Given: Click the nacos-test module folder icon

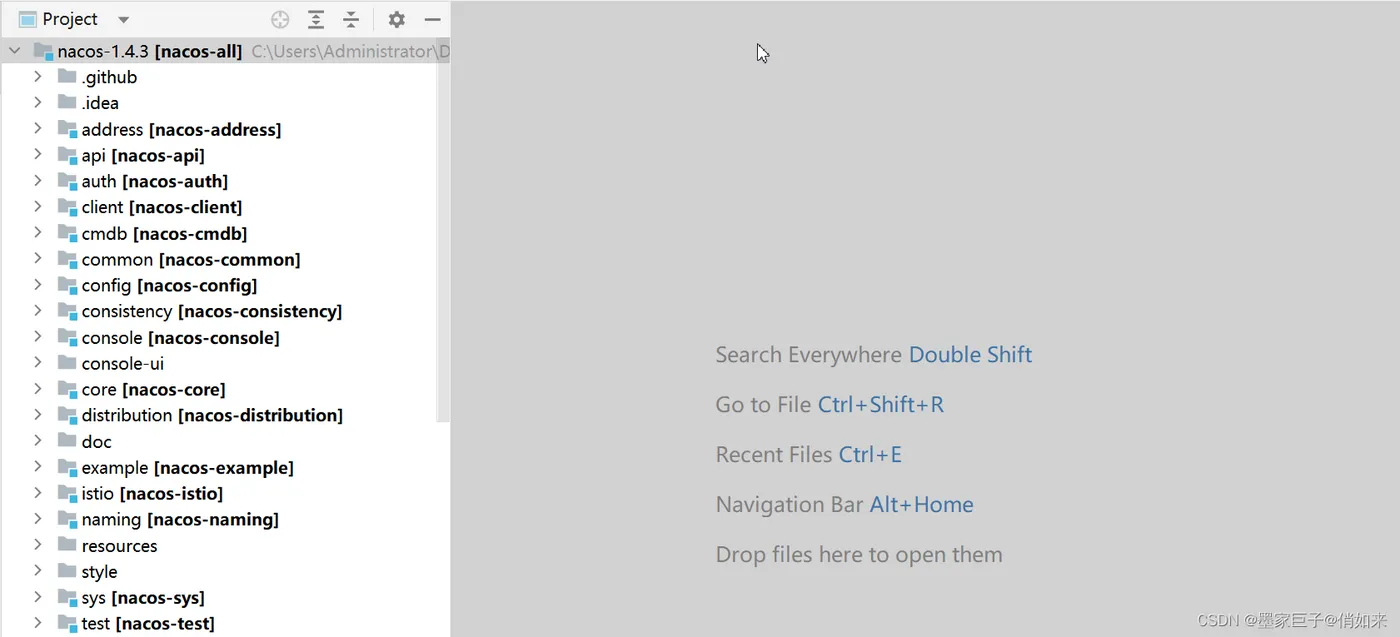Looking at the screenshot, I should [x=67, y=623].
